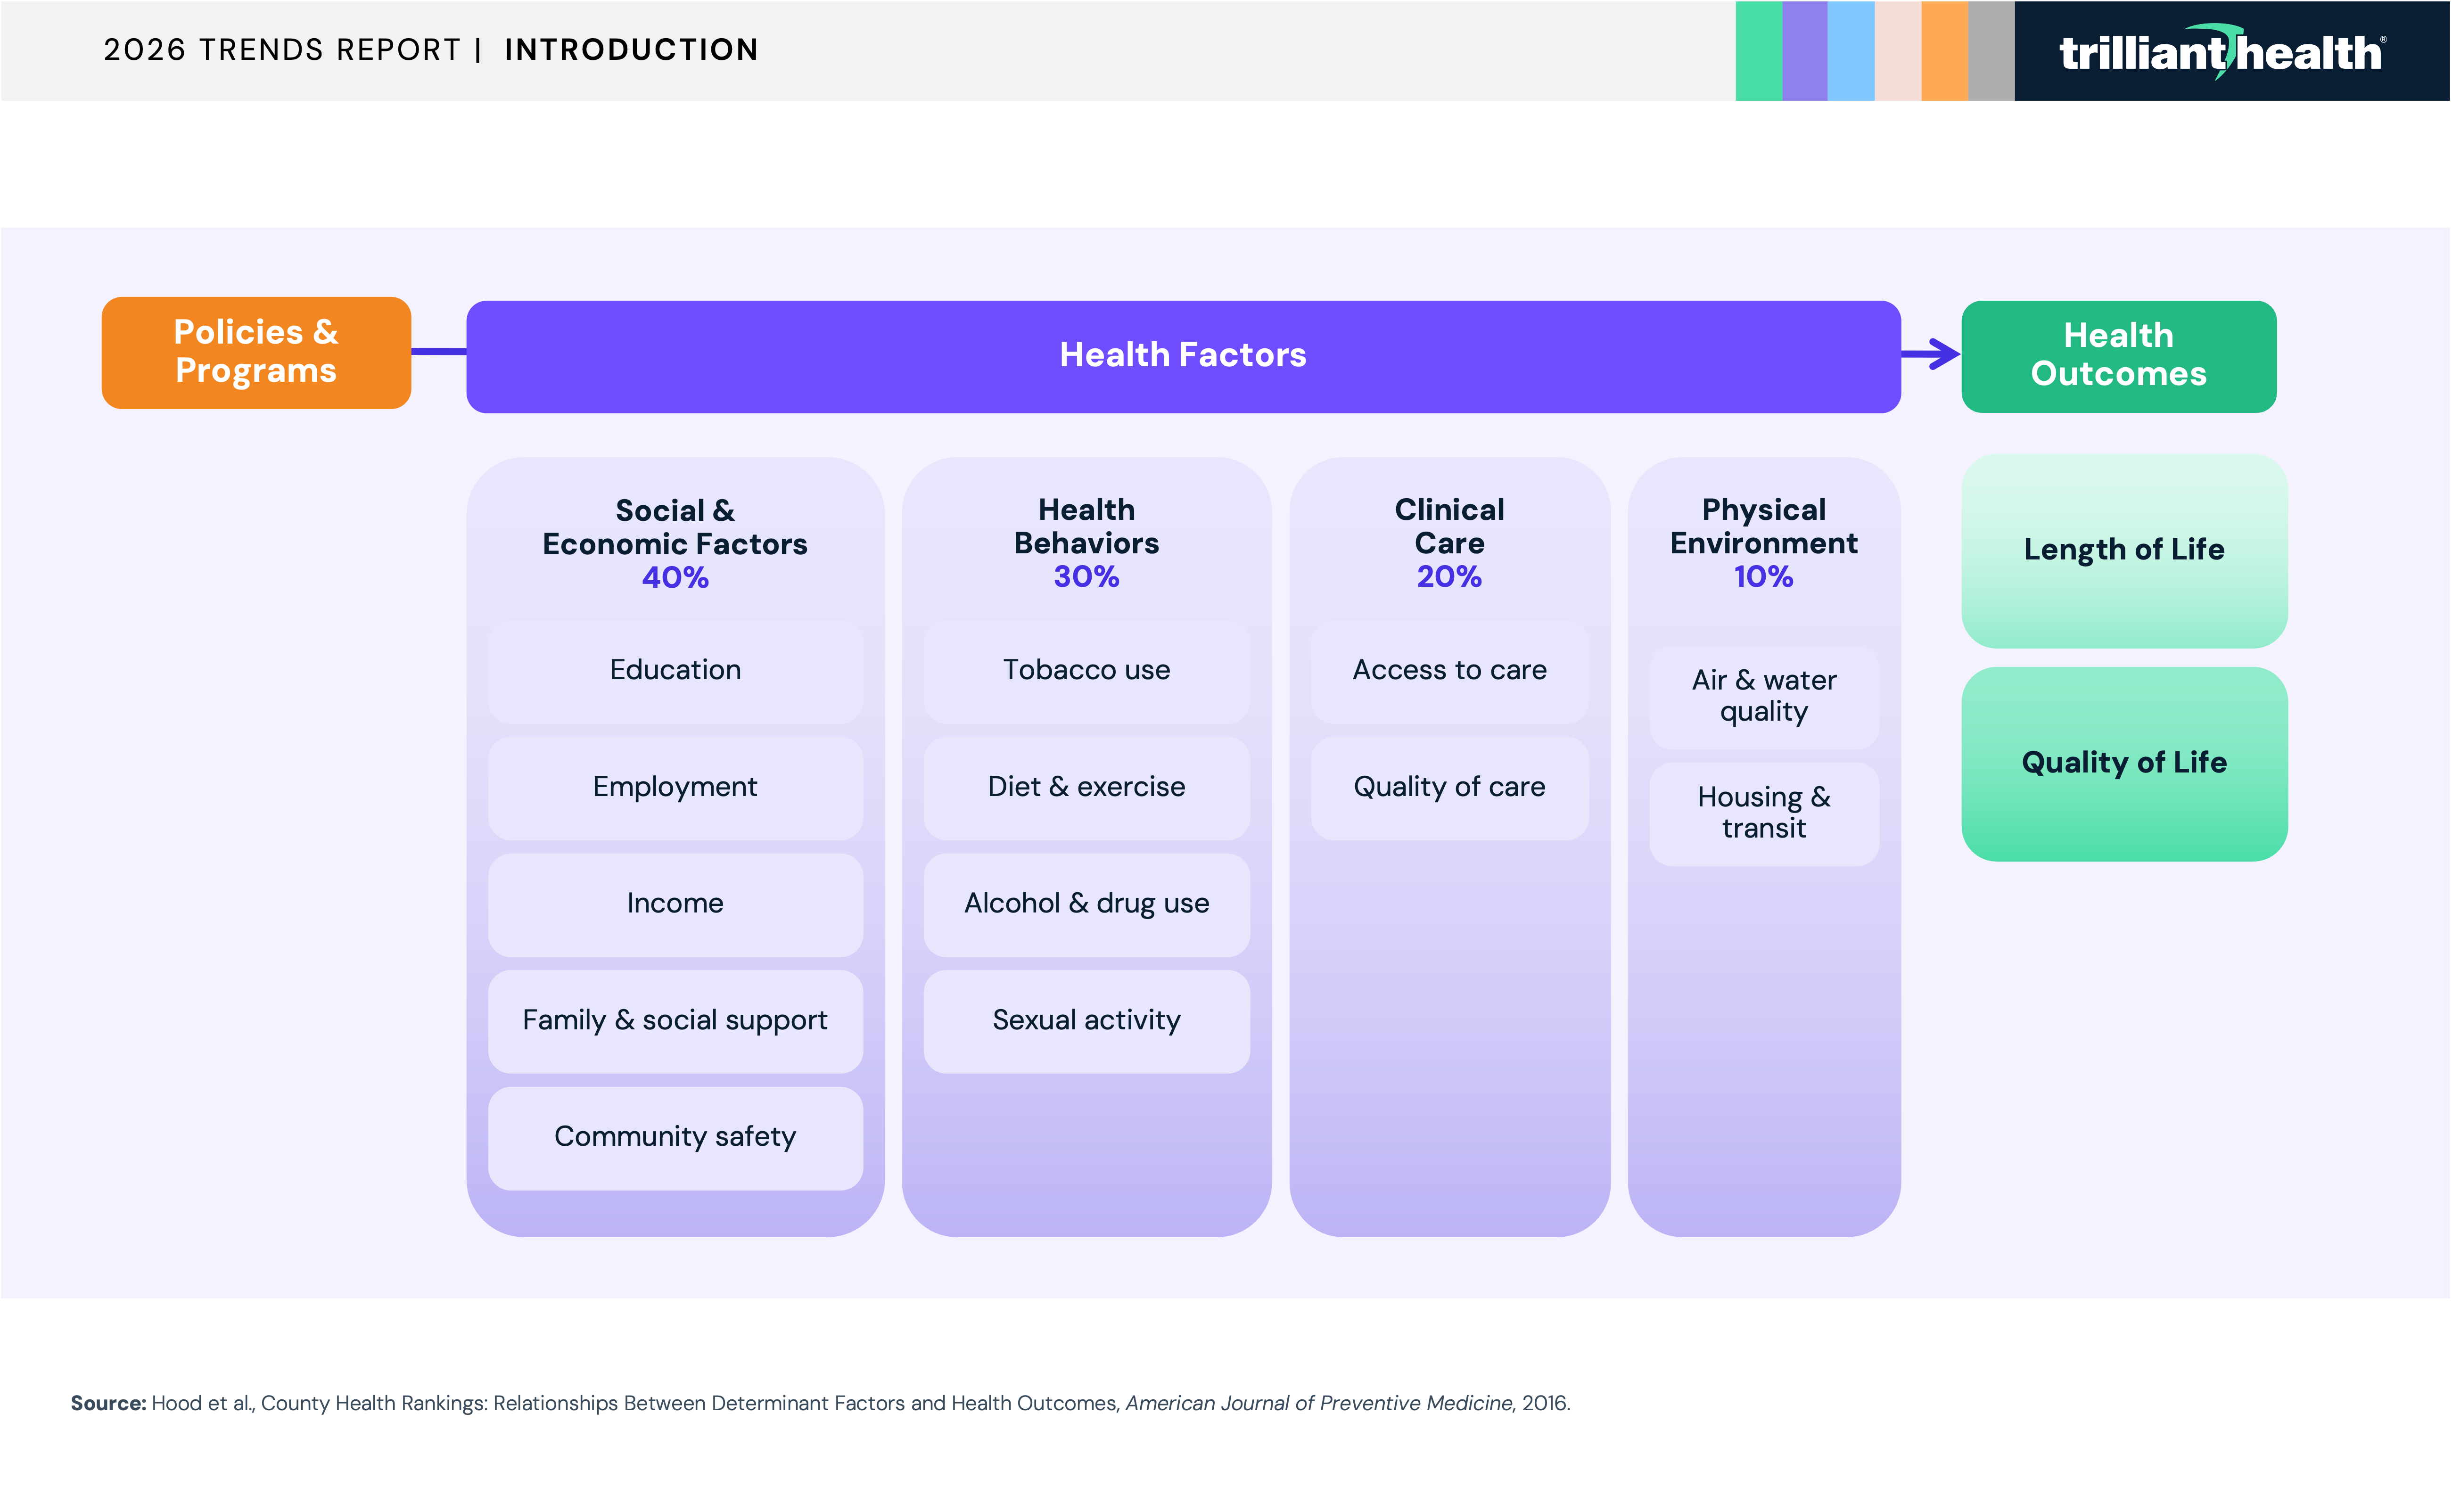The width and height of the screenshot is (2452, 1512).
Task: Click the 20% weight value
Action: (1450, 577)
